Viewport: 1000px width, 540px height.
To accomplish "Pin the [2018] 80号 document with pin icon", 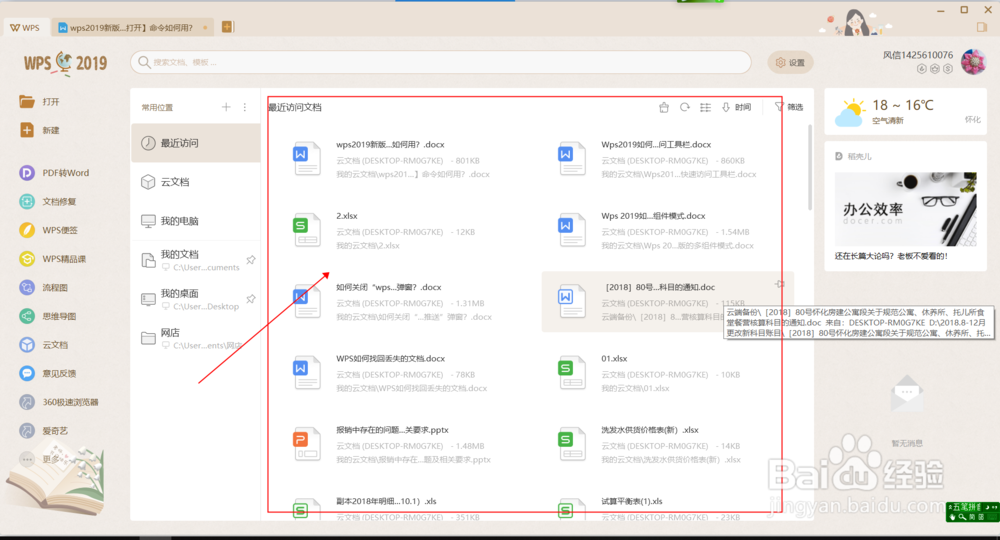I will tap(780, 284).
